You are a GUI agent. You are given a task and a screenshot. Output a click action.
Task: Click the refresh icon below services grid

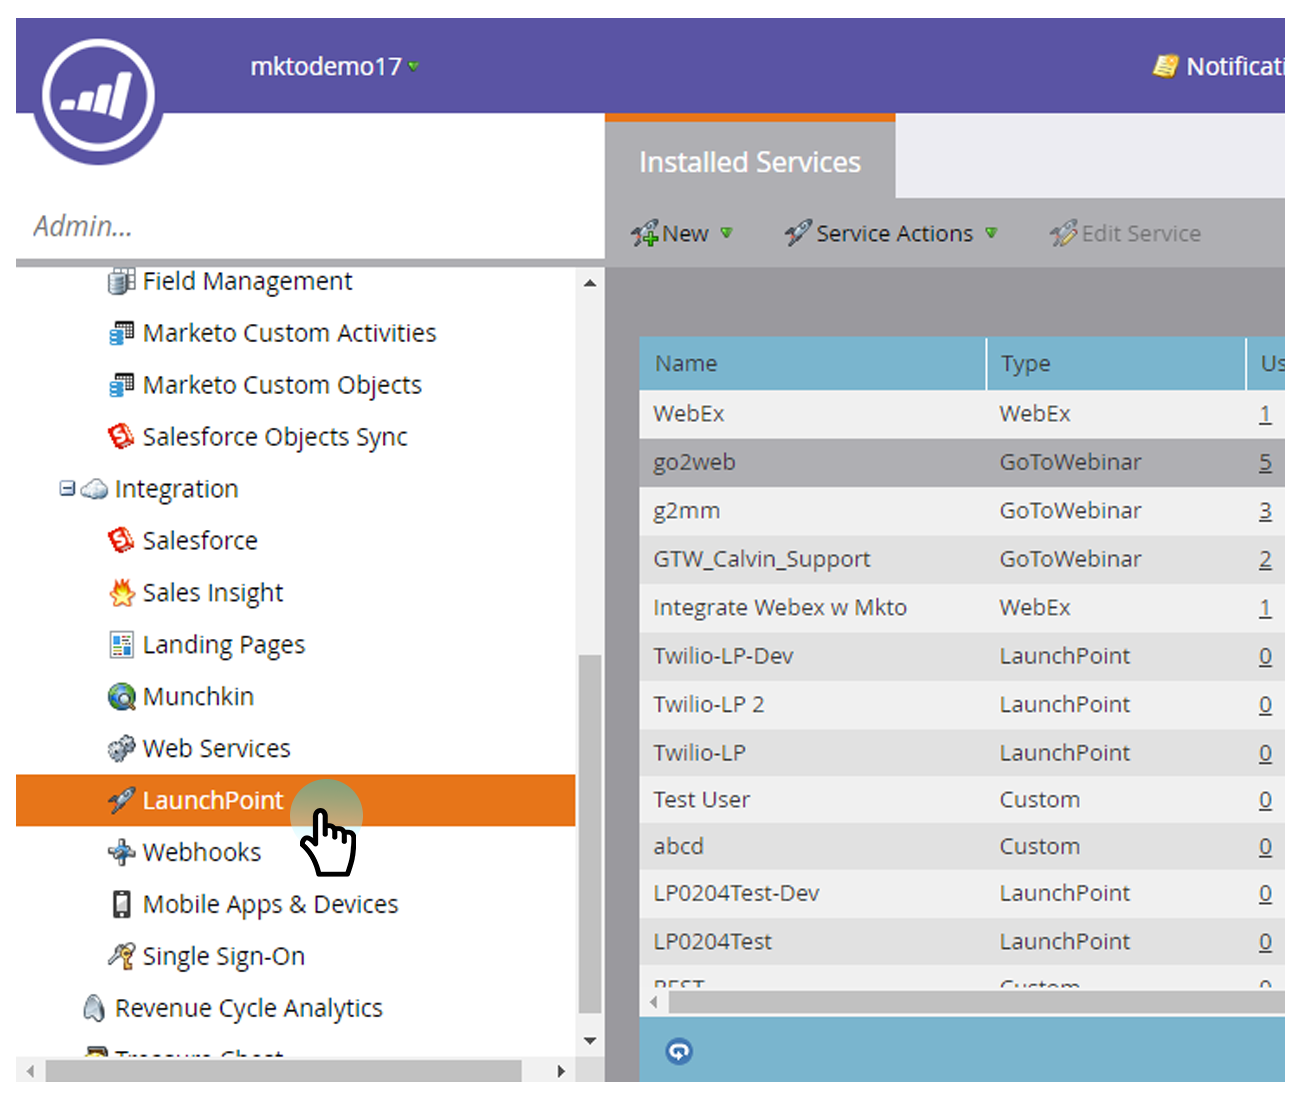pyautogui.click(x=679, y=1051)
